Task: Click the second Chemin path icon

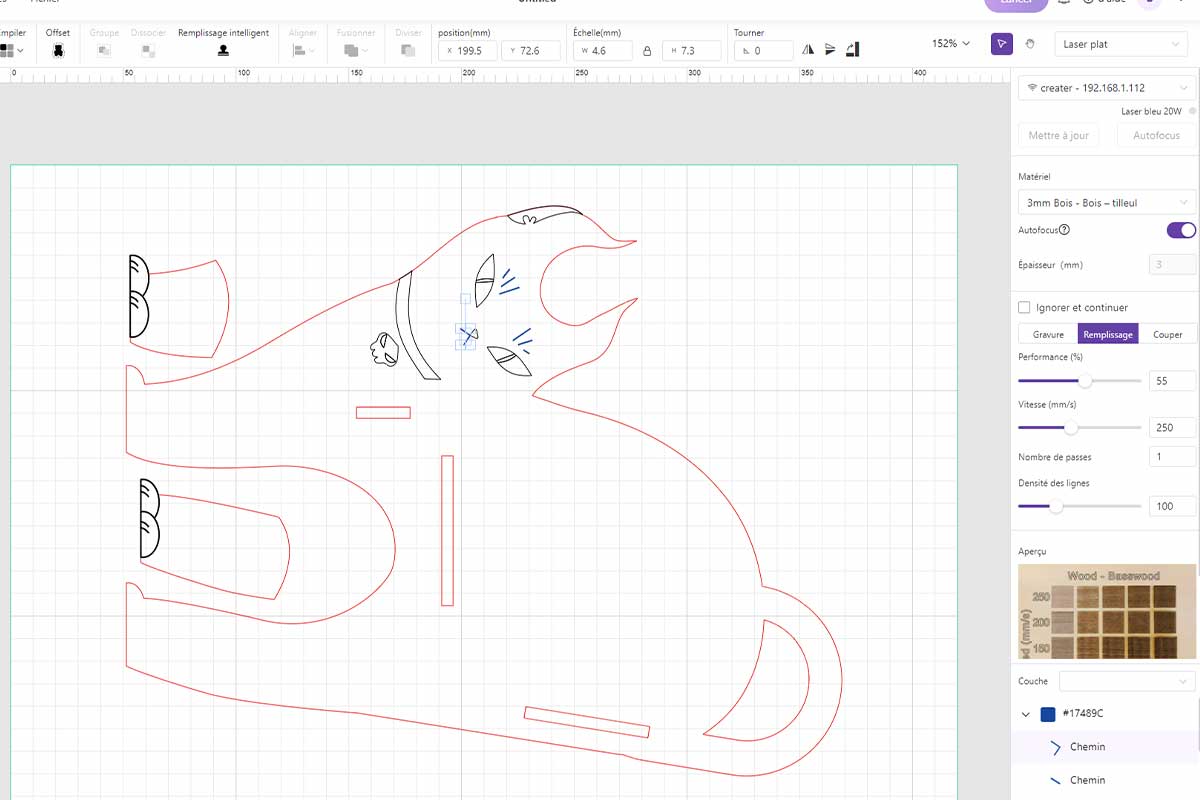Action: coord(1055,780)
